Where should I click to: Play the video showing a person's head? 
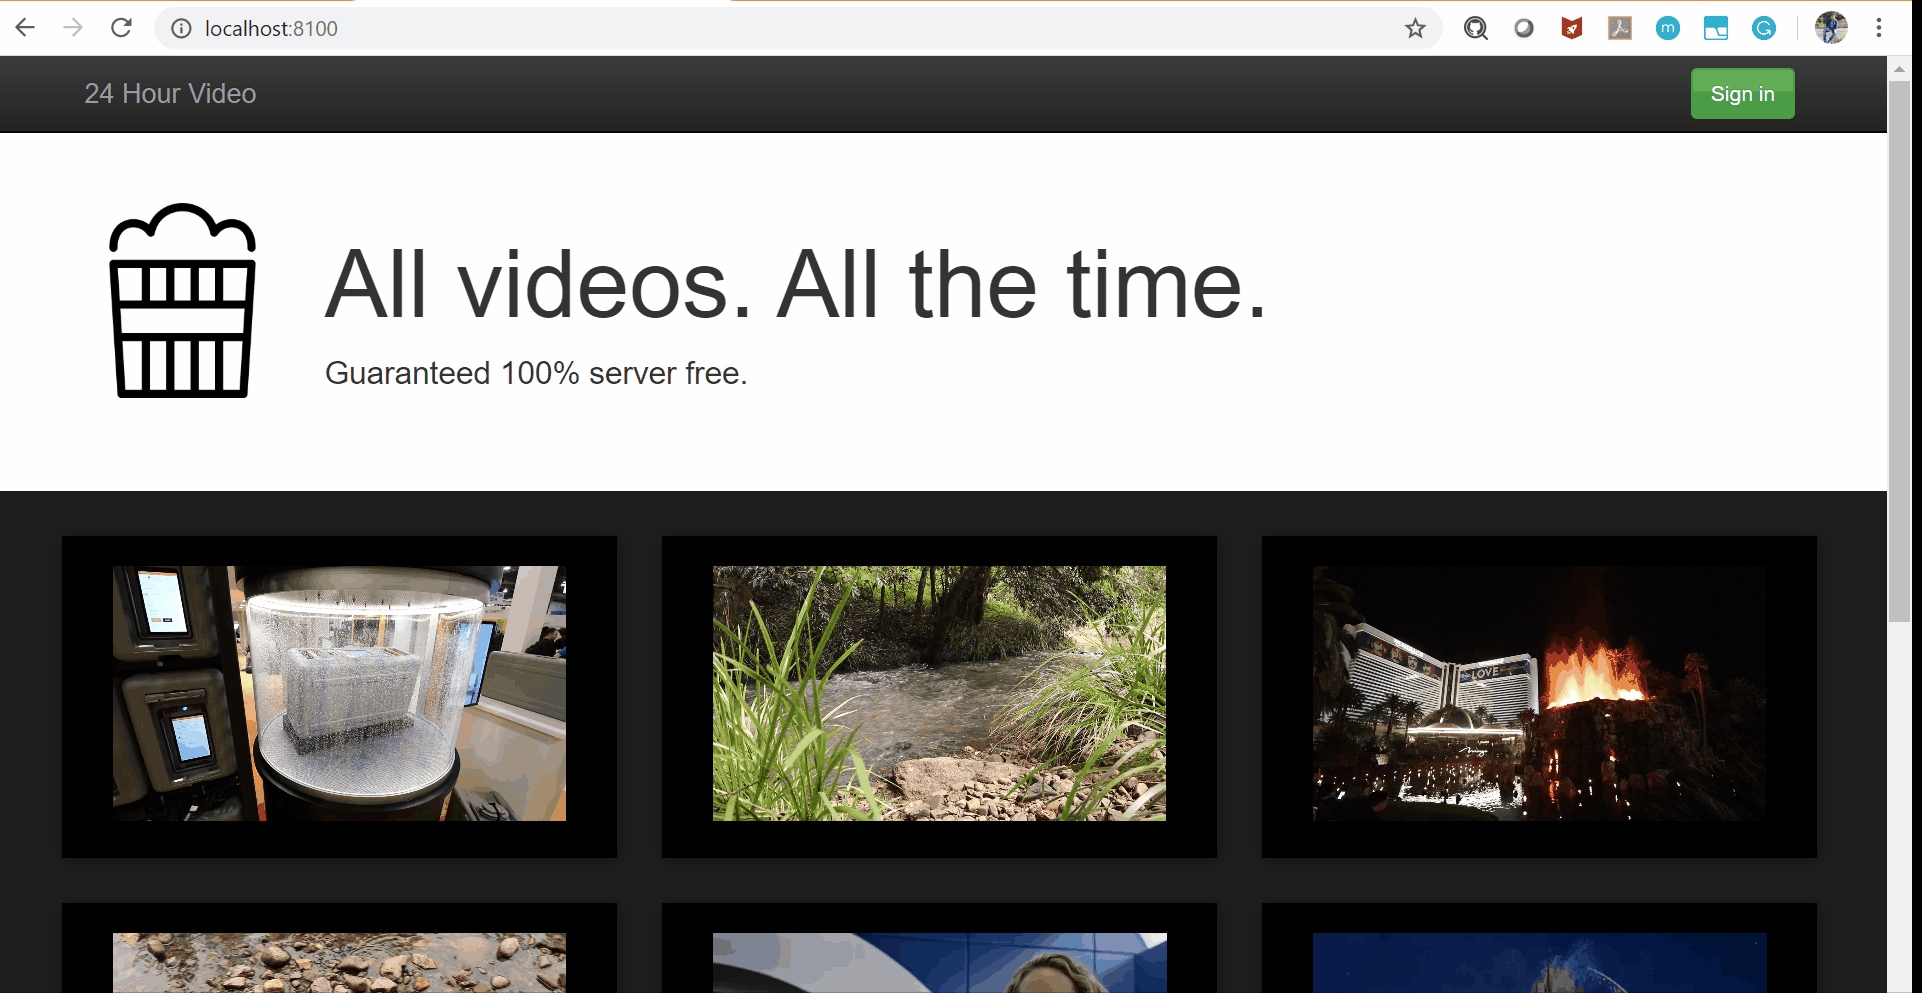[939, 963]
